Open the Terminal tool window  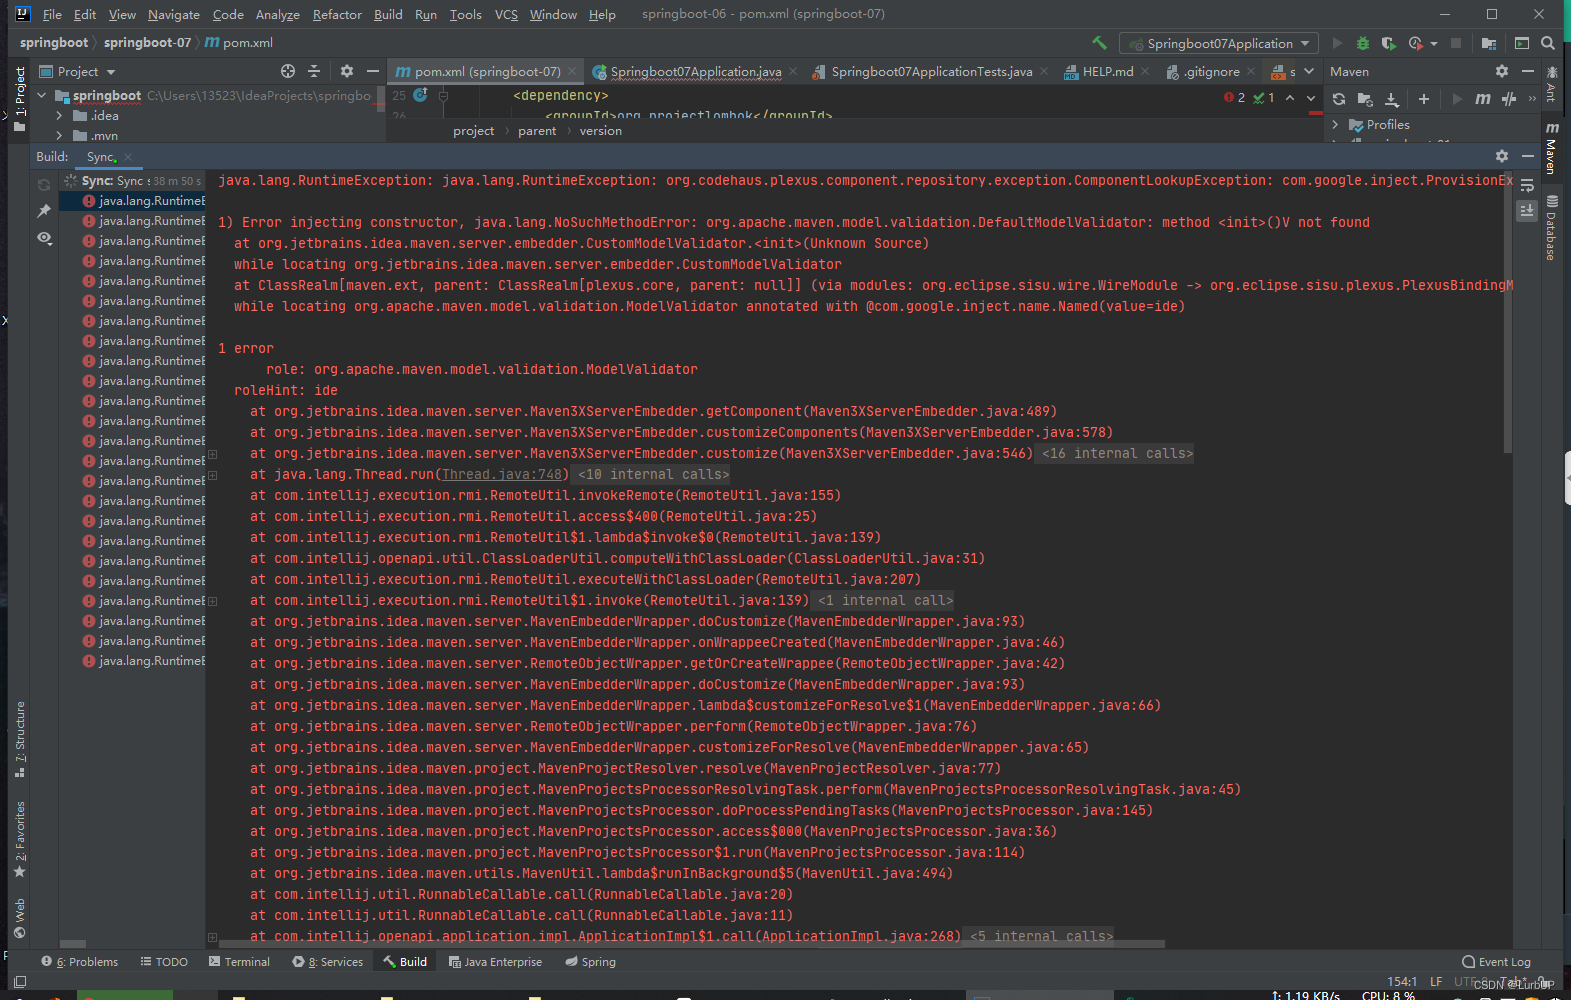tap(239, 962)
